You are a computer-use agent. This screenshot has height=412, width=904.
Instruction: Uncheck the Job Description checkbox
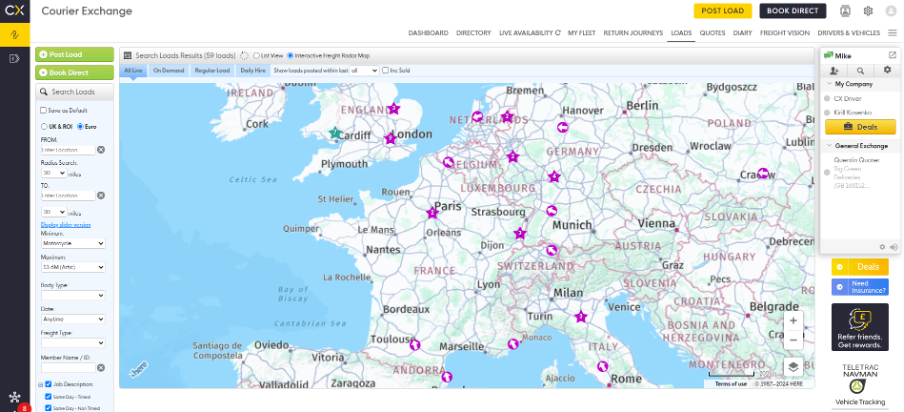[48, 384]
